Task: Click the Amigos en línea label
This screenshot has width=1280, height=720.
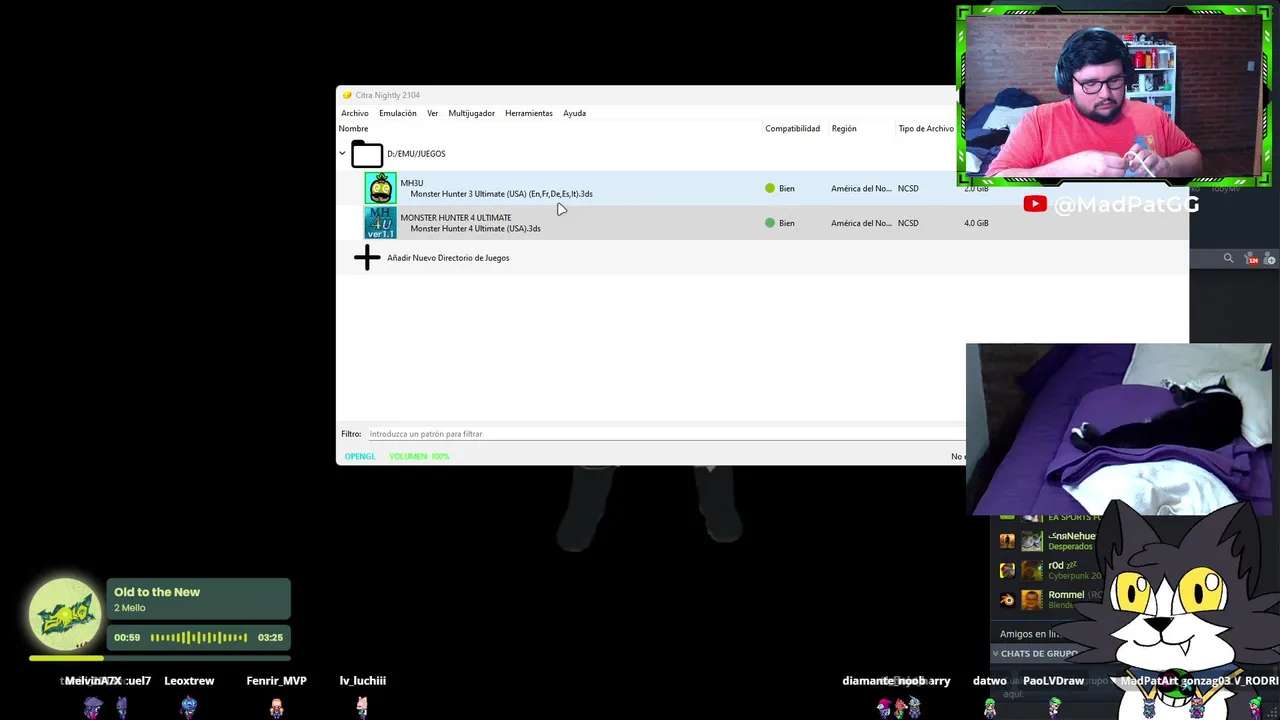Action: pos(1030,634)
